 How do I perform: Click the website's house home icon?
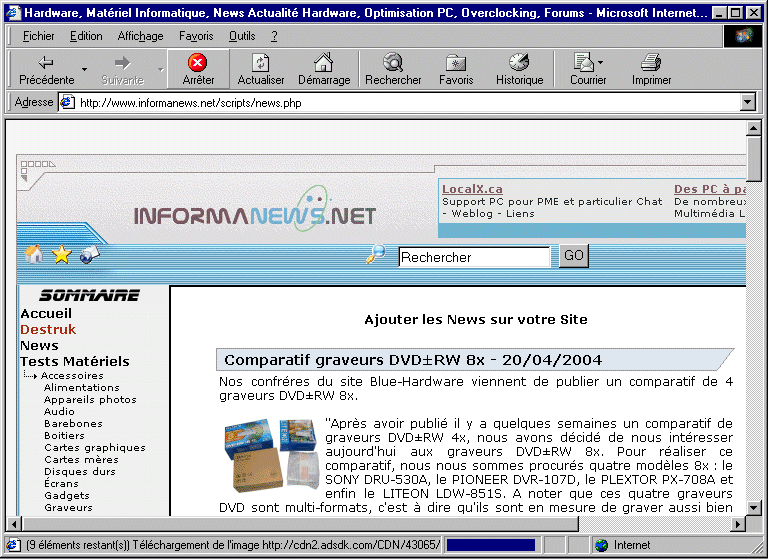click(x=34, y=255)
